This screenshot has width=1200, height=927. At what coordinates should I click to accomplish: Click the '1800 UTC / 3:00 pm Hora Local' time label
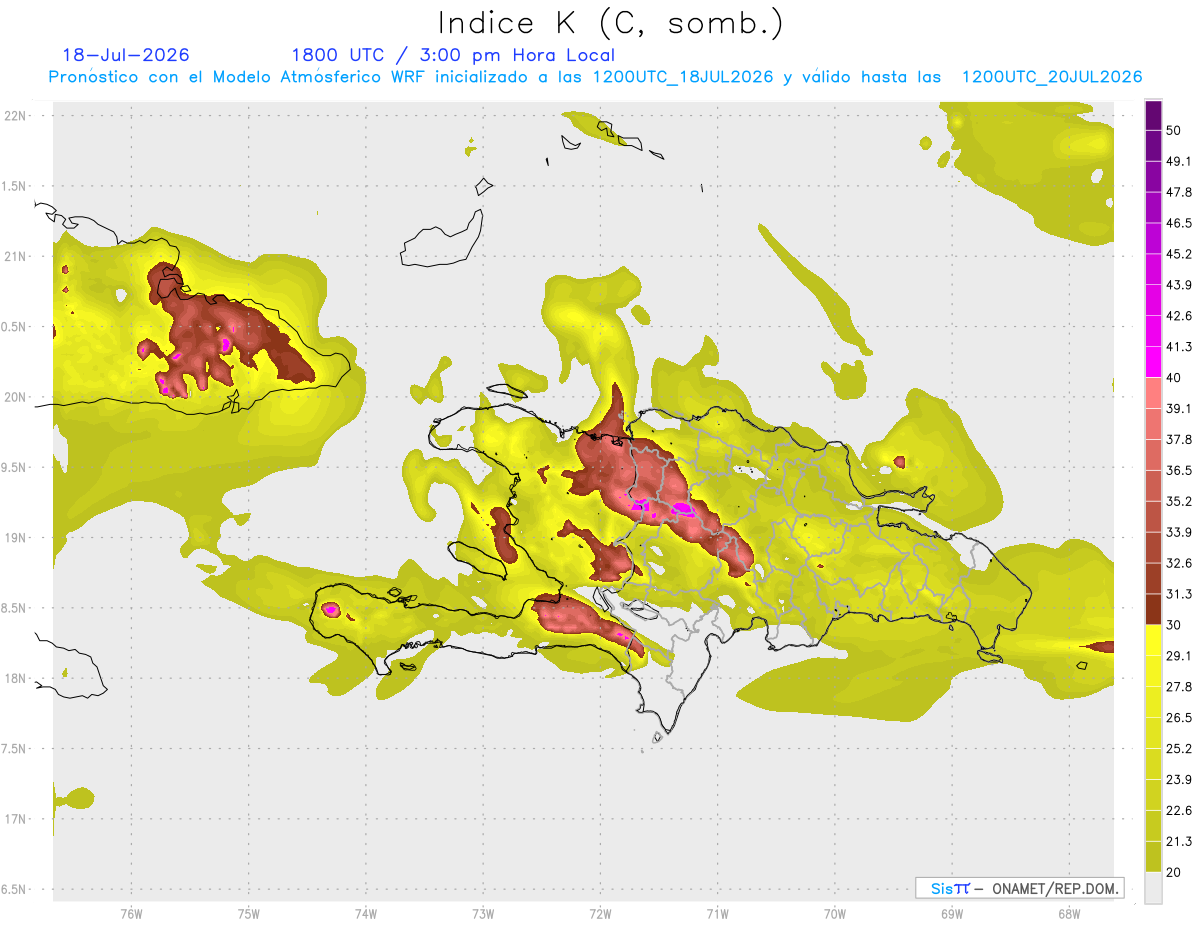coord(453,55)
